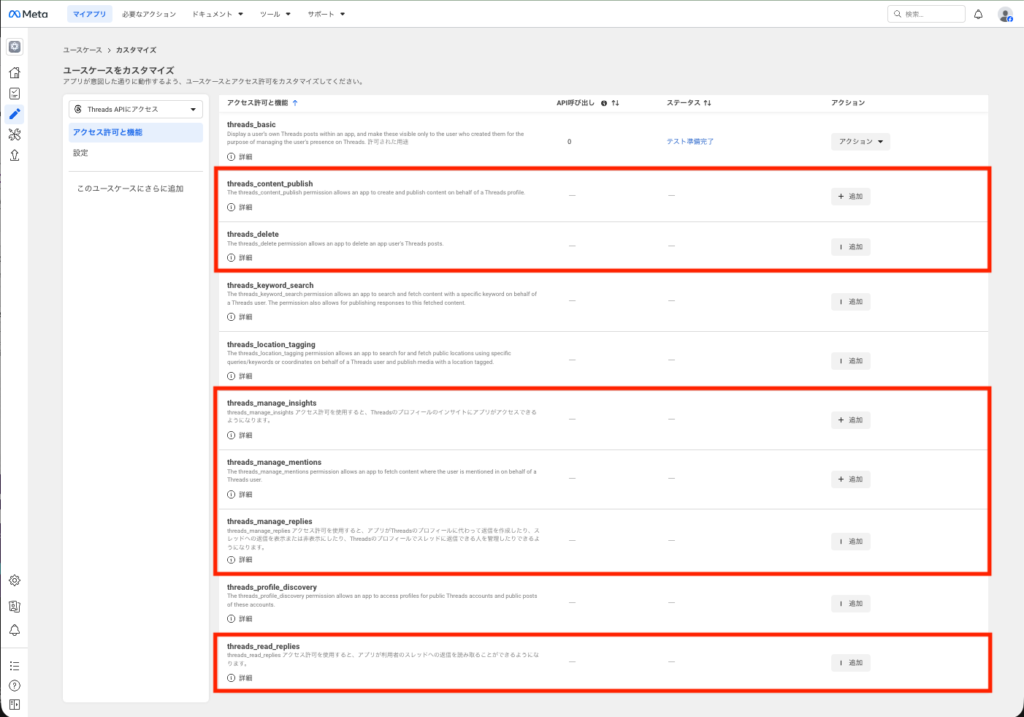
Task: Click the checklist review icon in left sidebar
Action: 14,93
